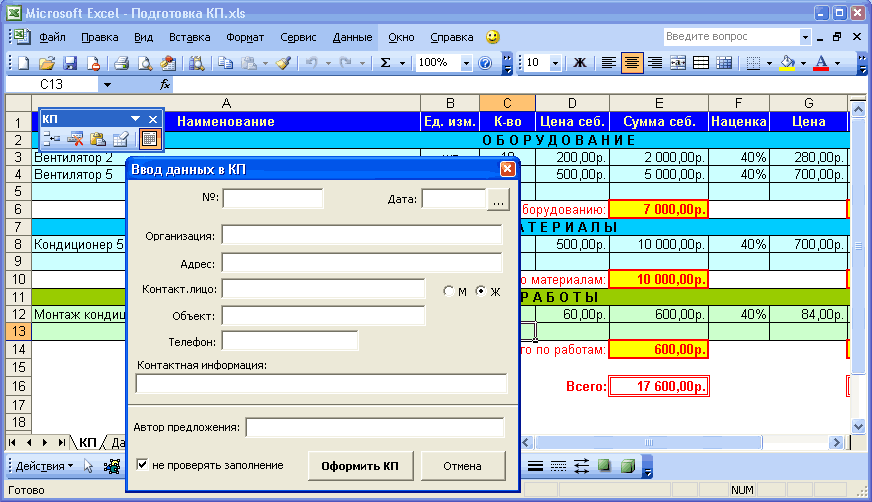872x502 pixels.
Task: Click the Format Painter brush icon
Action: coord(283,62)
